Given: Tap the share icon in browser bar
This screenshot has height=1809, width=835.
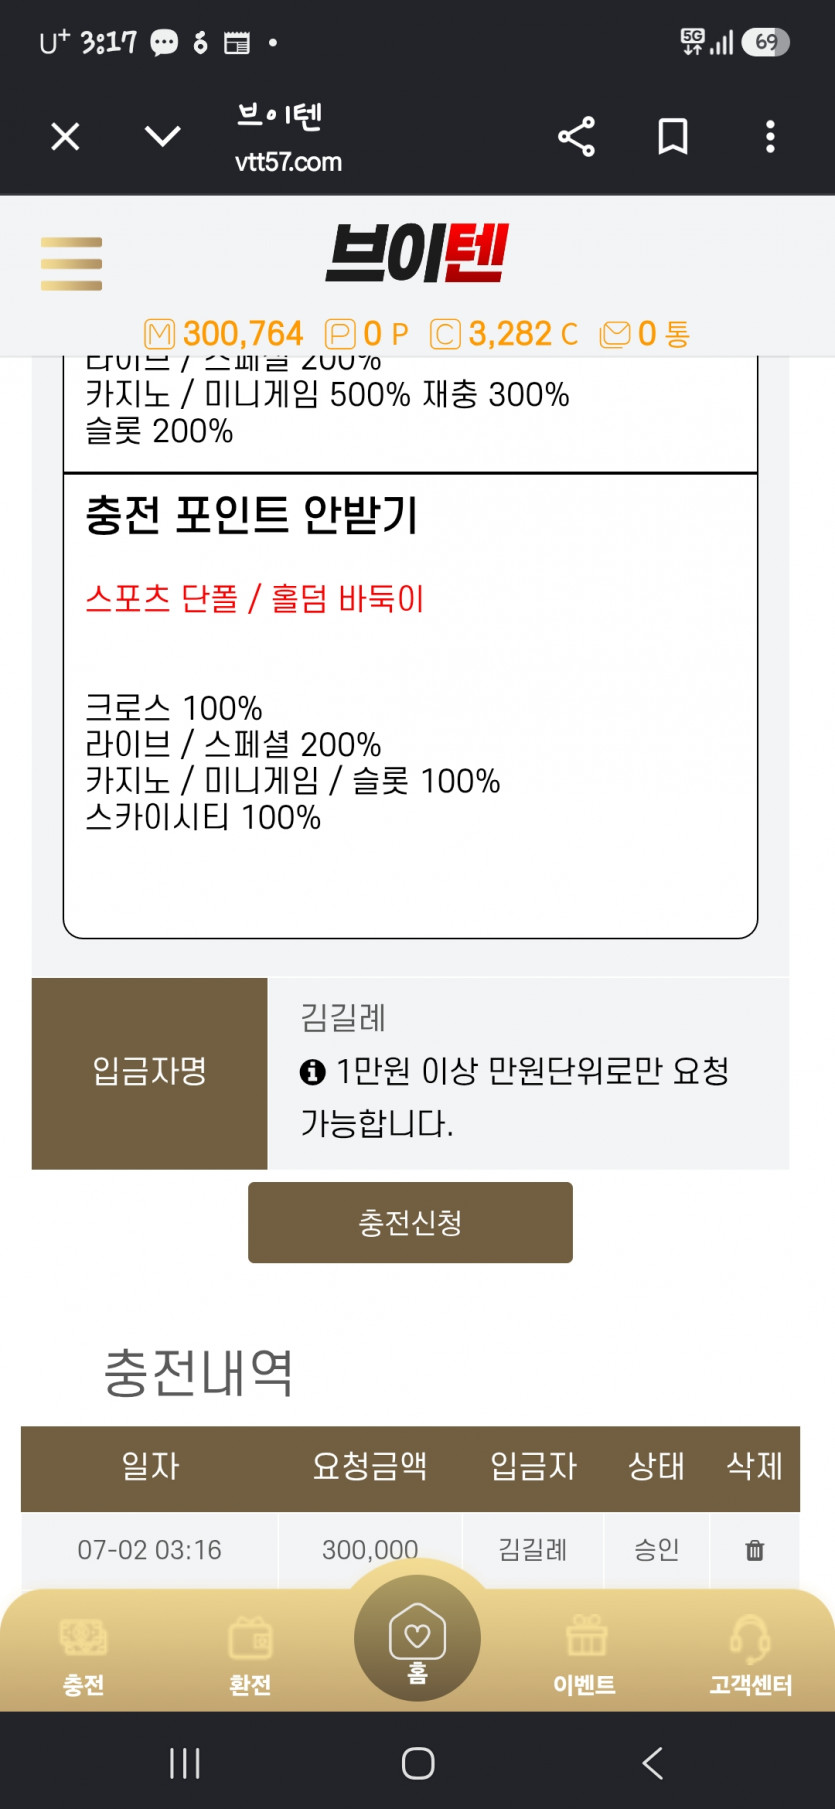Looking at the screenshot, I should click(x=576, y=137).
